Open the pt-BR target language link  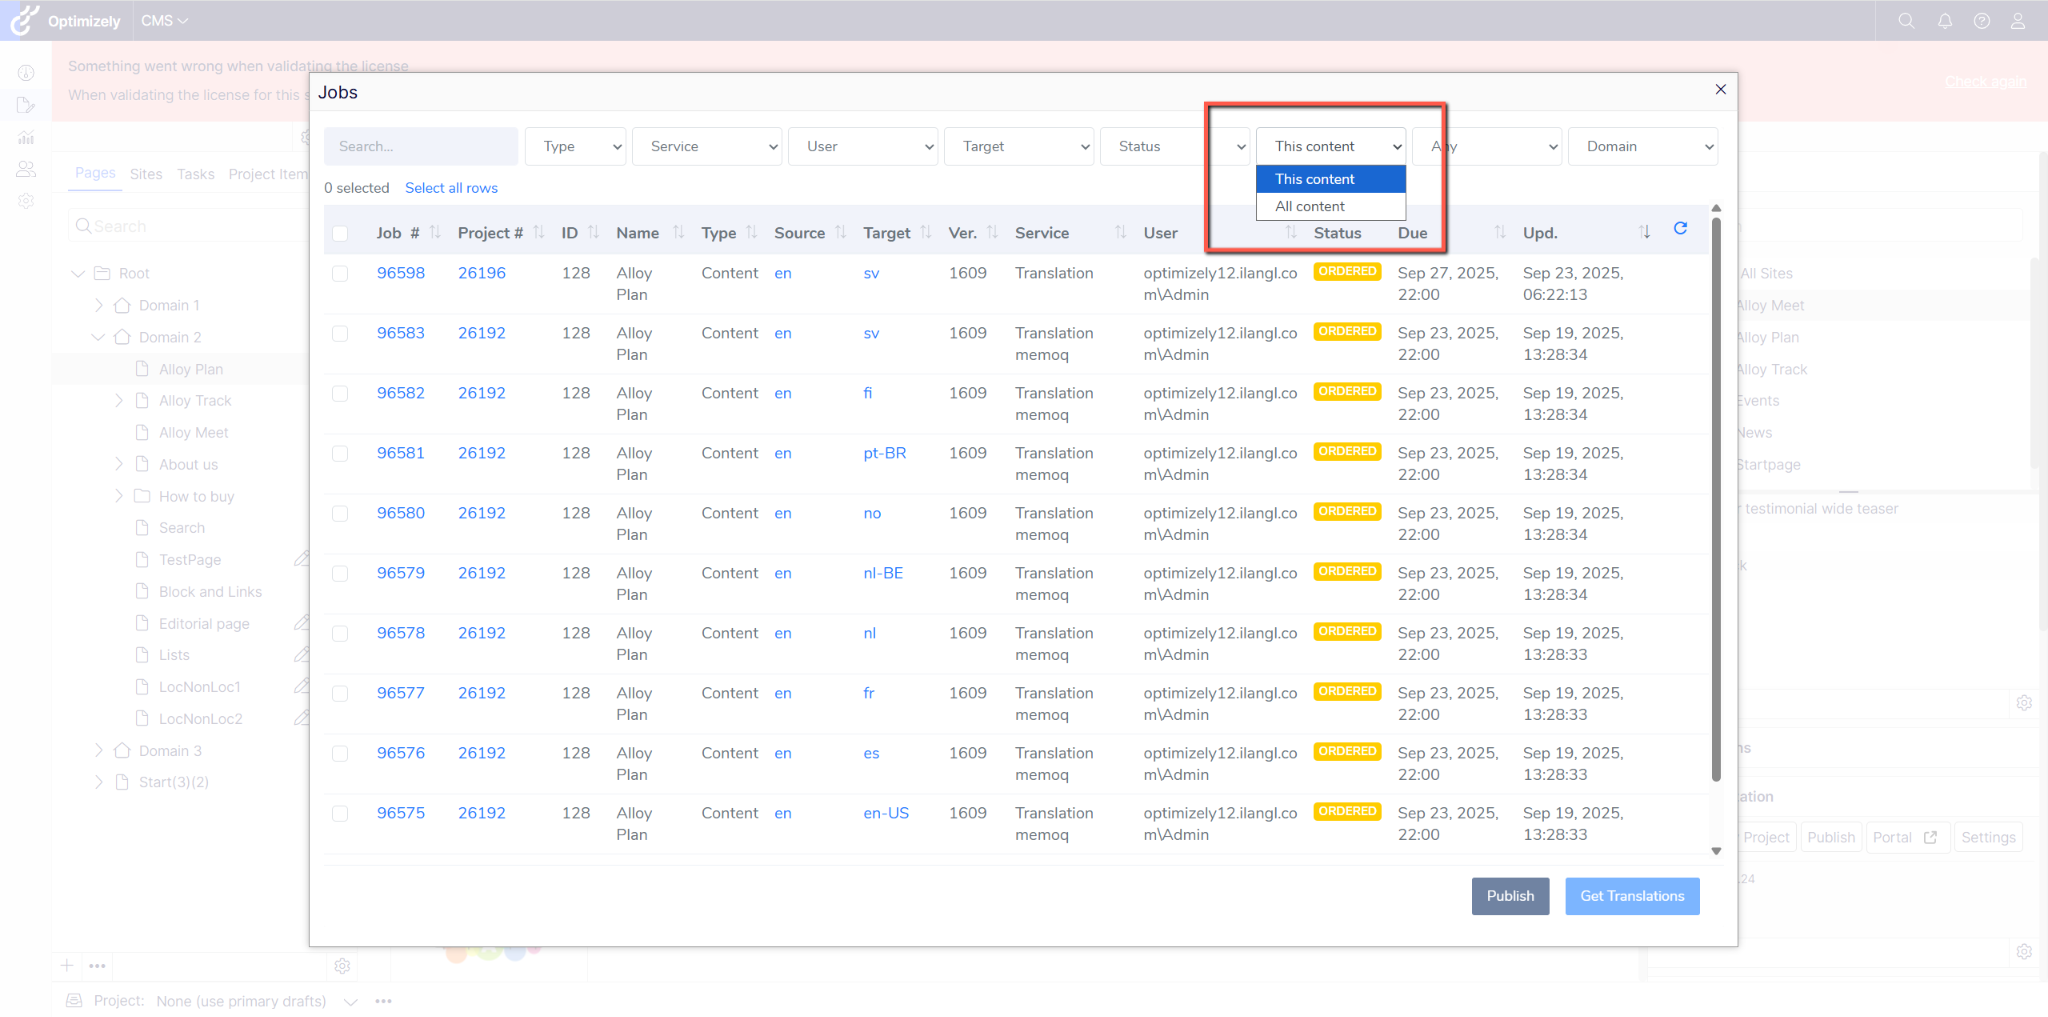tap(885, 453)
